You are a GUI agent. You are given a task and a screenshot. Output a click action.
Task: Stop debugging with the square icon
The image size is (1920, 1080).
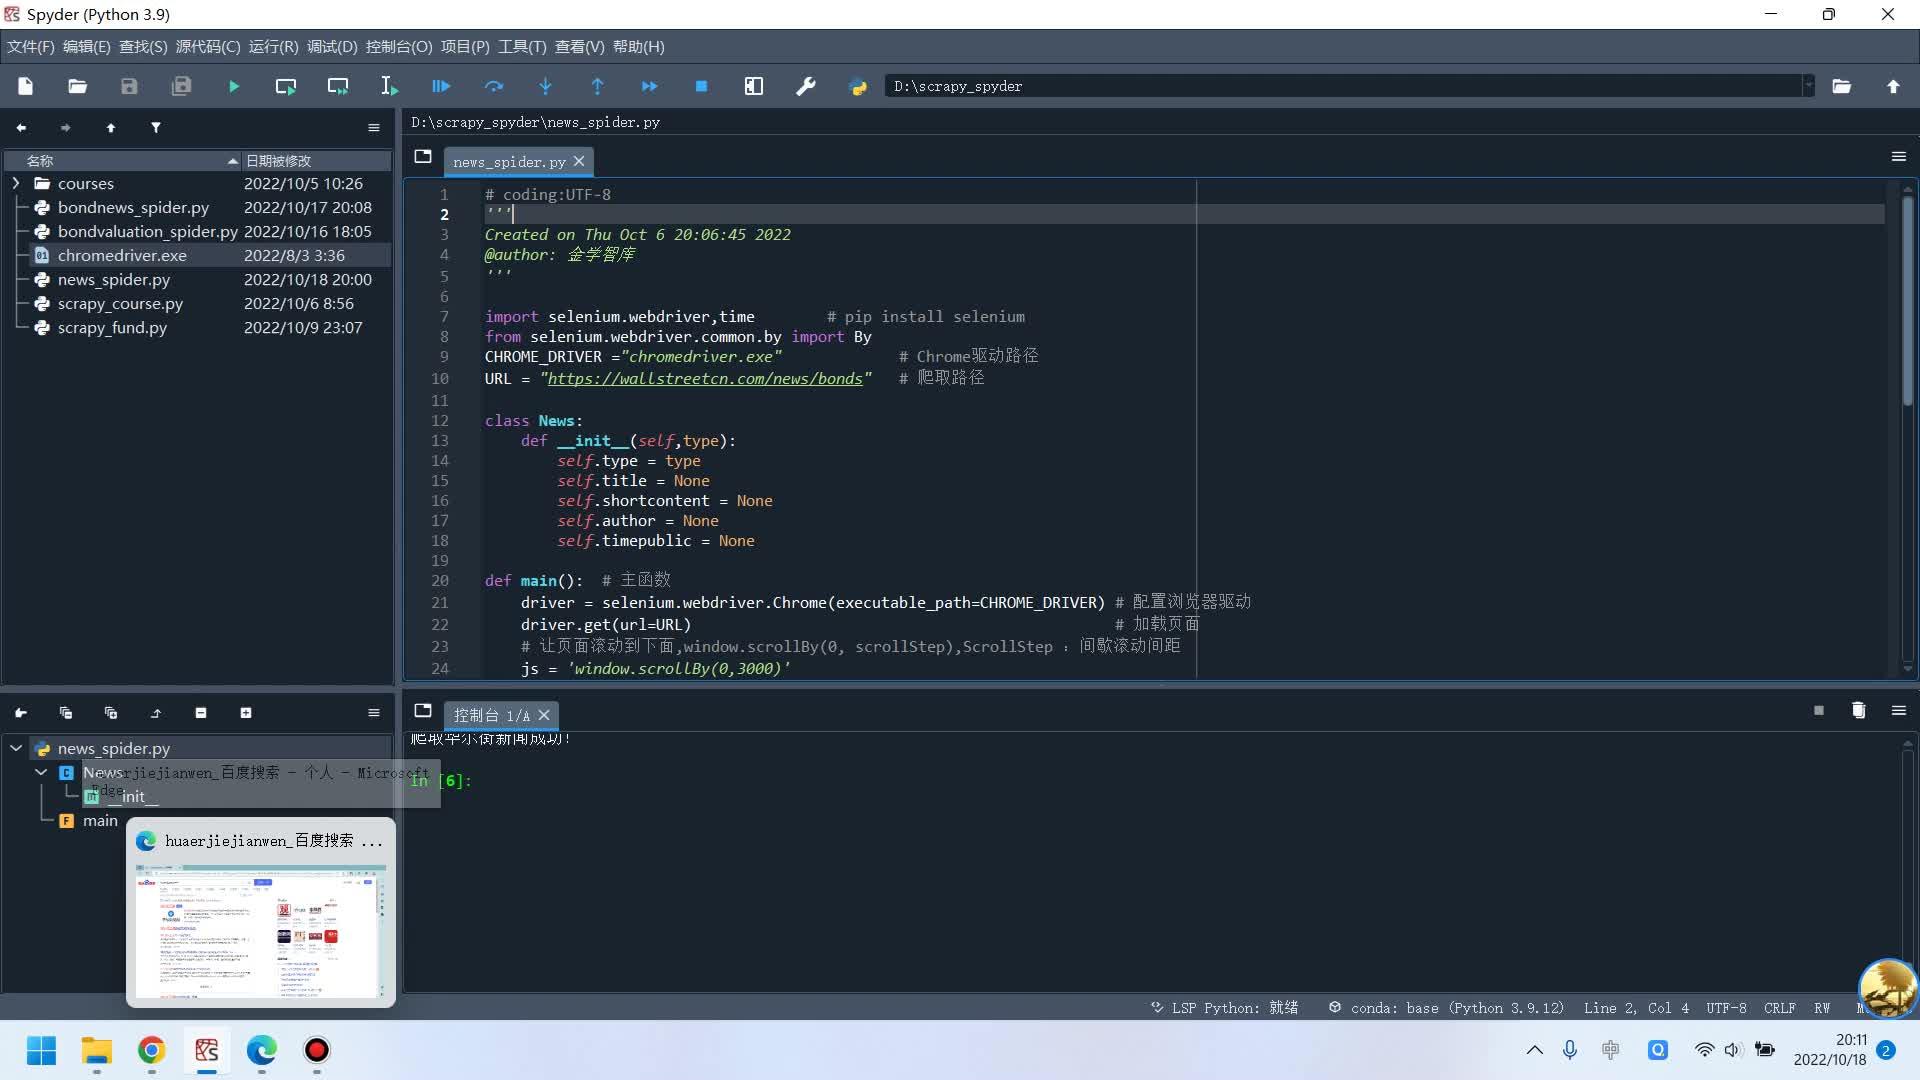coord(701,87)
